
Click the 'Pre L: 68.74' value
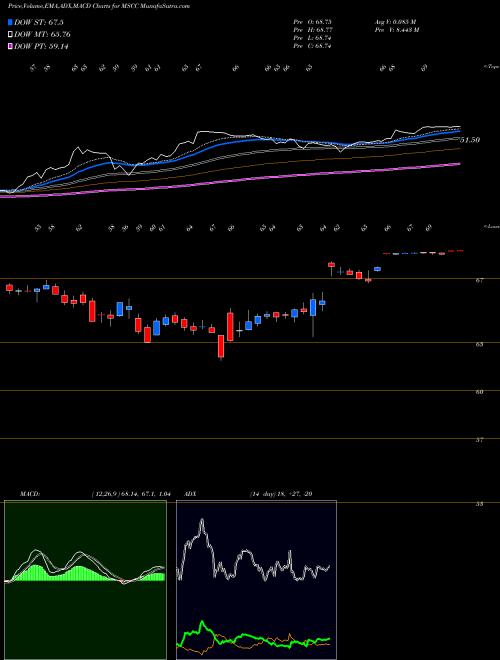pos(312,38)
